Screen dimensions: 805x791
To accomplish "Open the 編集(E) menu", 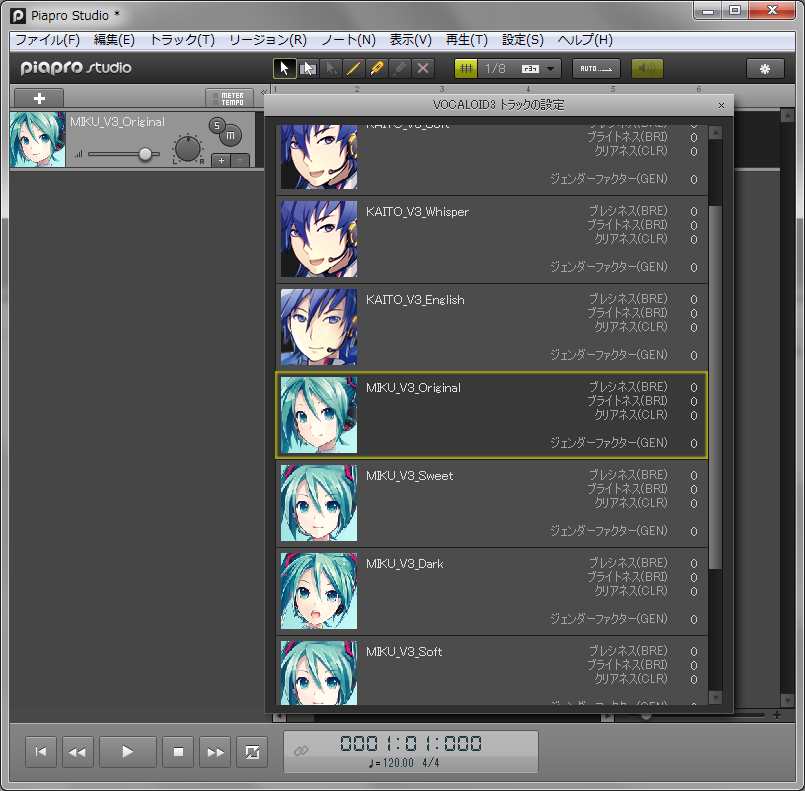I will (x=114, y=40).
